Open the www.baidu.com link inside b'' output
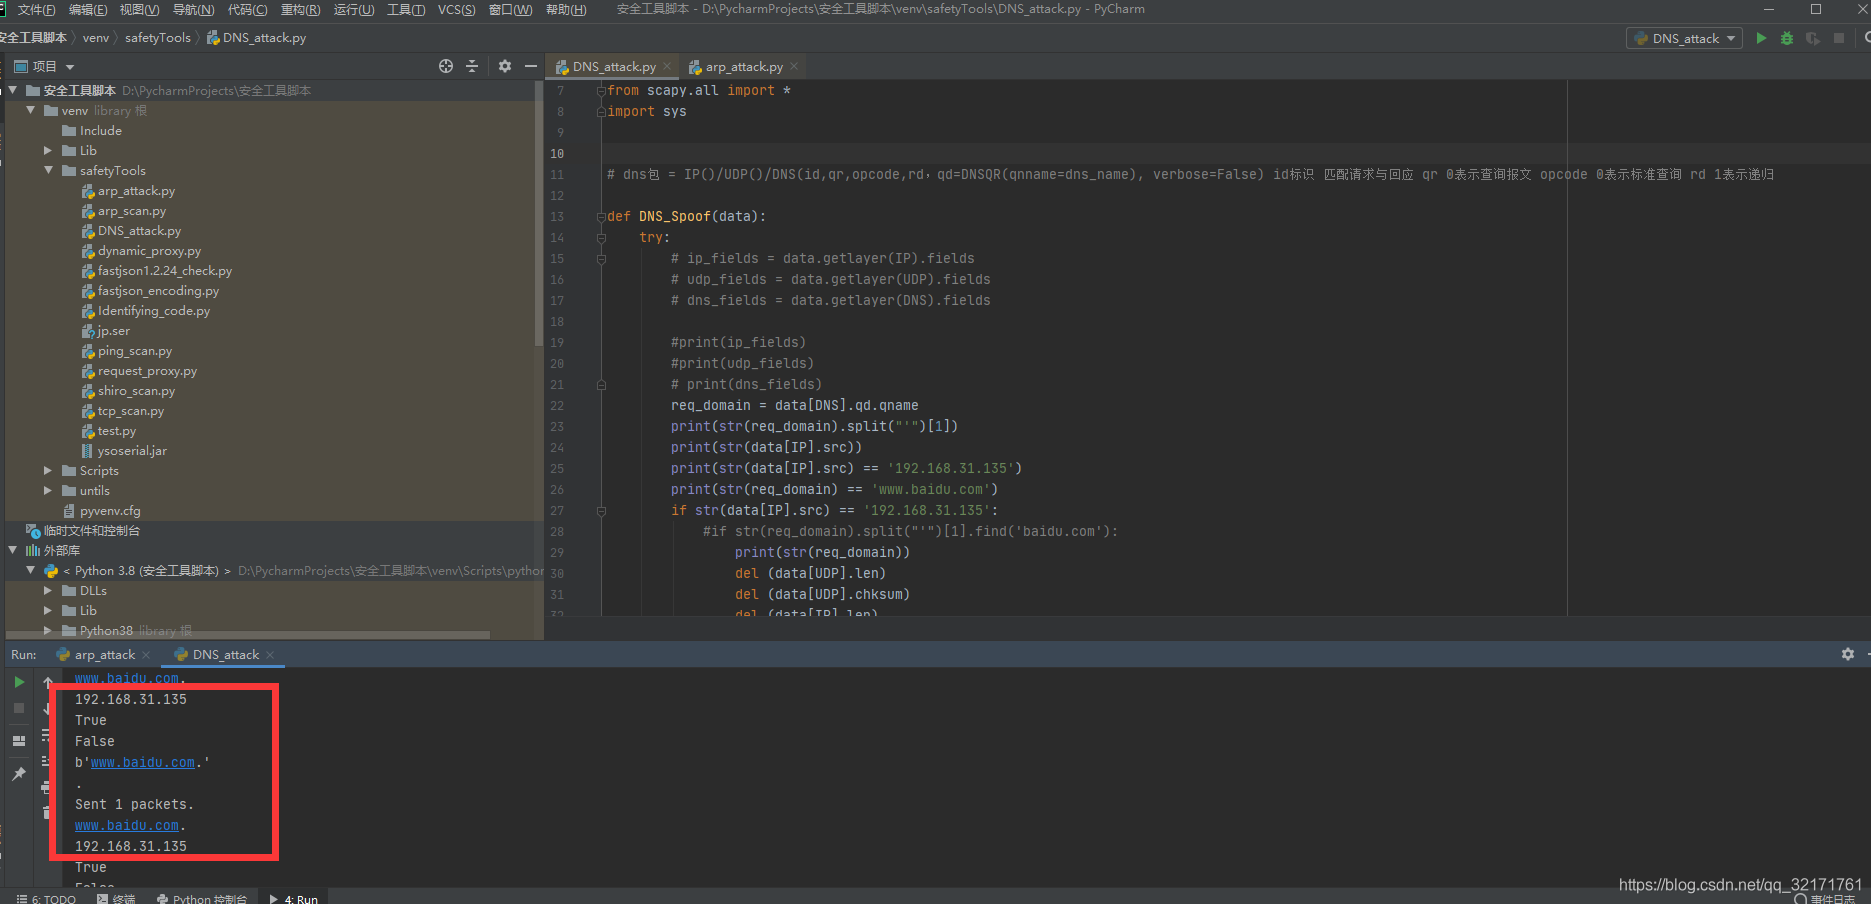The width and height of the screenshot is (1871, 904). point(143,762)
